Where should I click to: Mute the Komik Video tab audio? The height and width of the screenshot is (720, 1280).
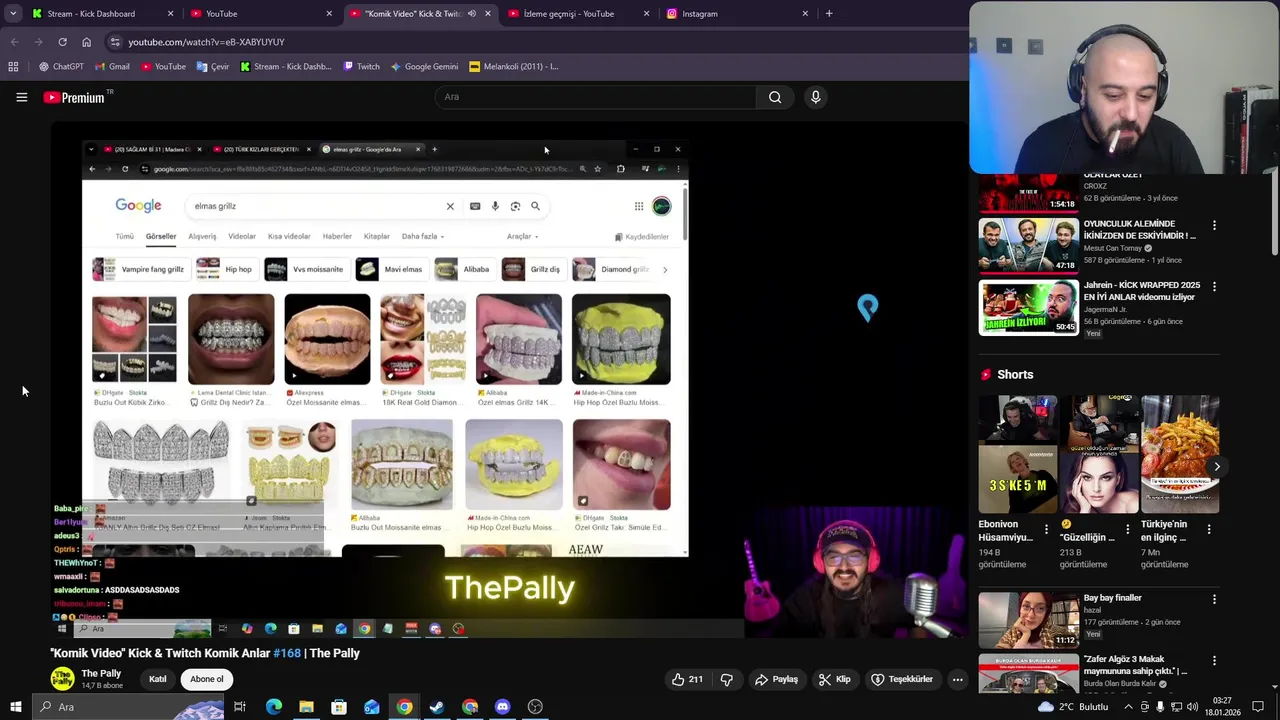[x=472, y=14]
